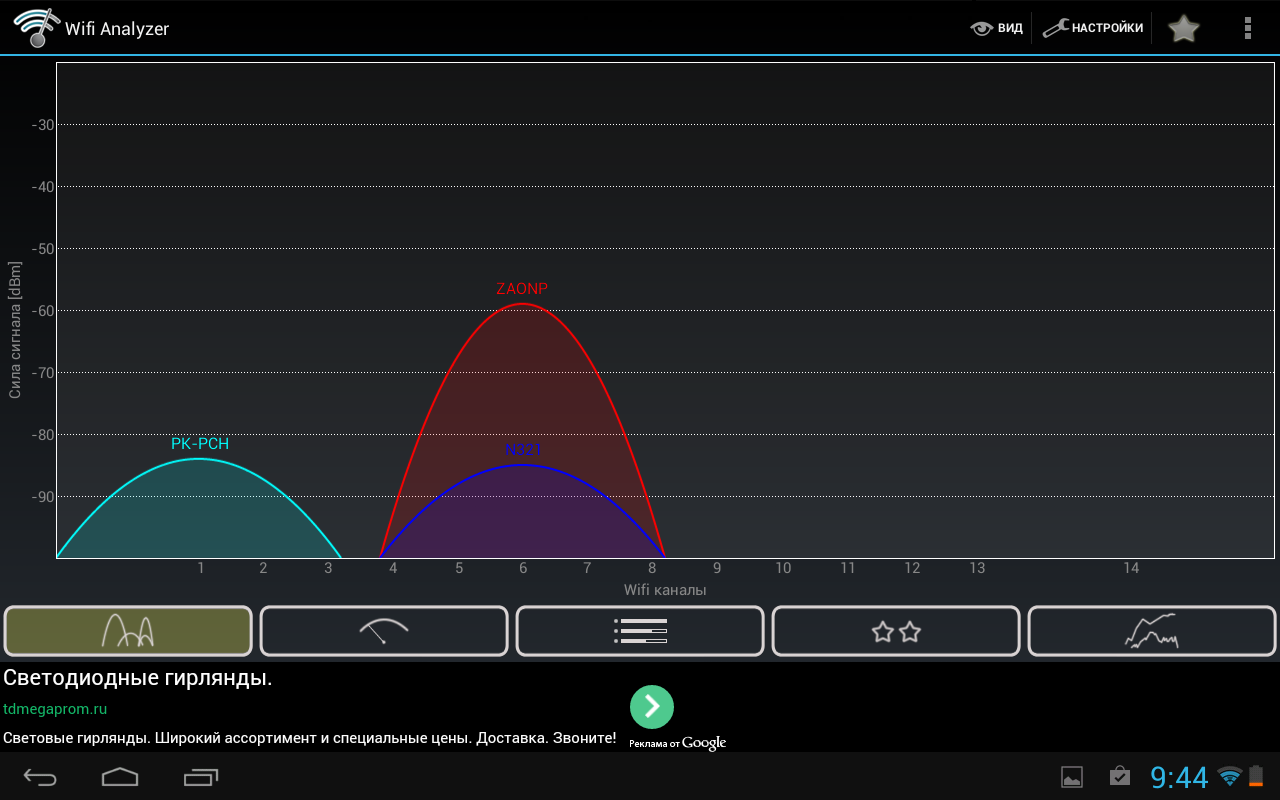This screenshot has width=1280, height=800.
Task: Open the picture notification icon
Action: pyautogui.click(x=1072, y=777)
